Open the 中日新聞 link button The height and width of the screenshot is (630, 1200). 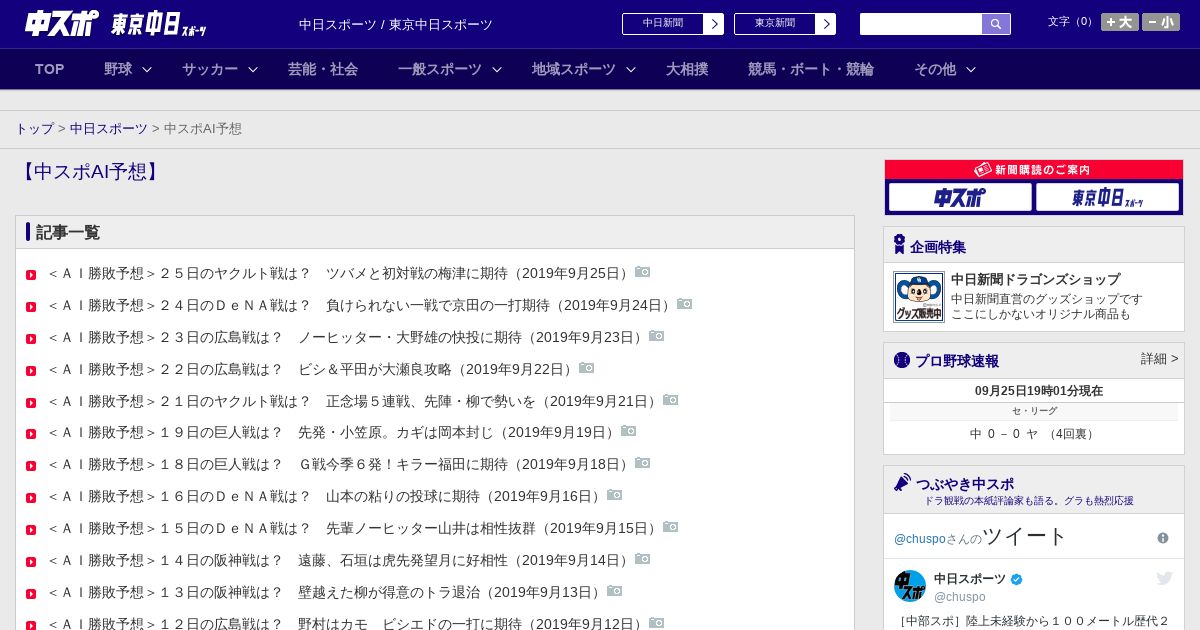663,24
